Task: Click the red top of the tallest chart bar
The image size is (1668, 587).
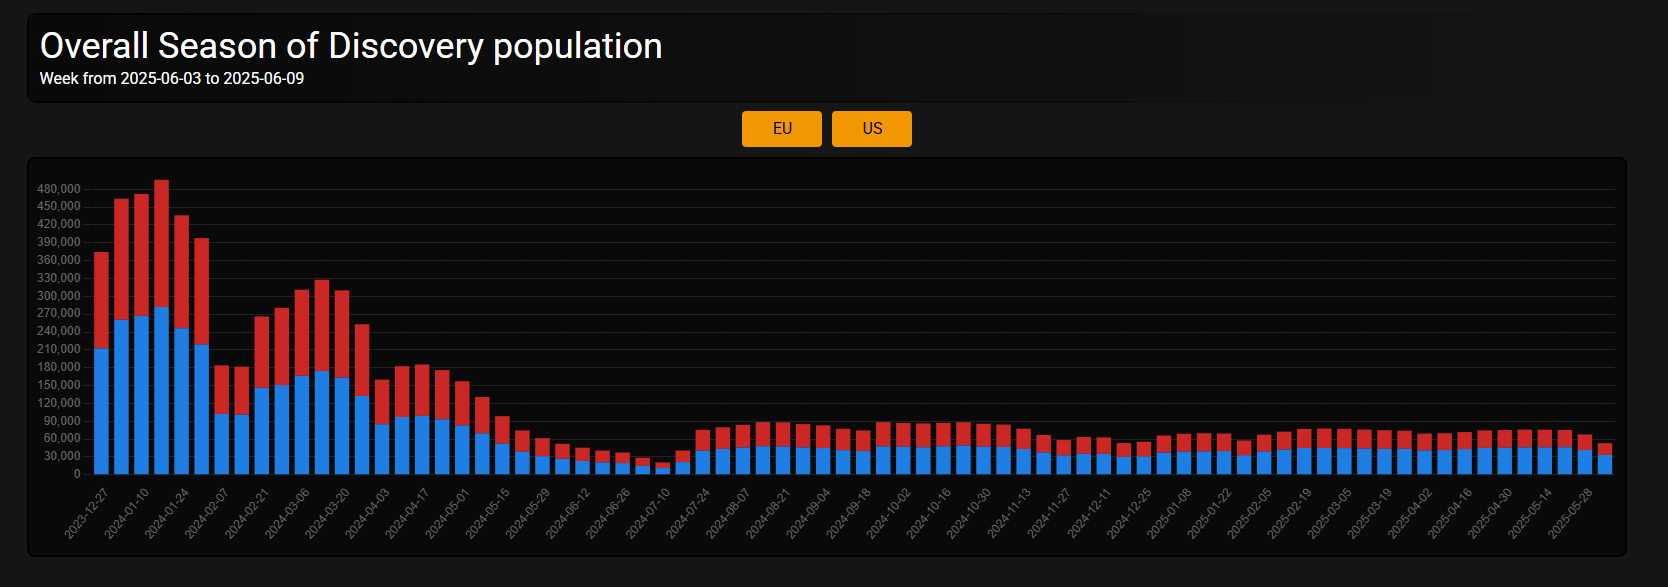Action: (x=161, y=244)
